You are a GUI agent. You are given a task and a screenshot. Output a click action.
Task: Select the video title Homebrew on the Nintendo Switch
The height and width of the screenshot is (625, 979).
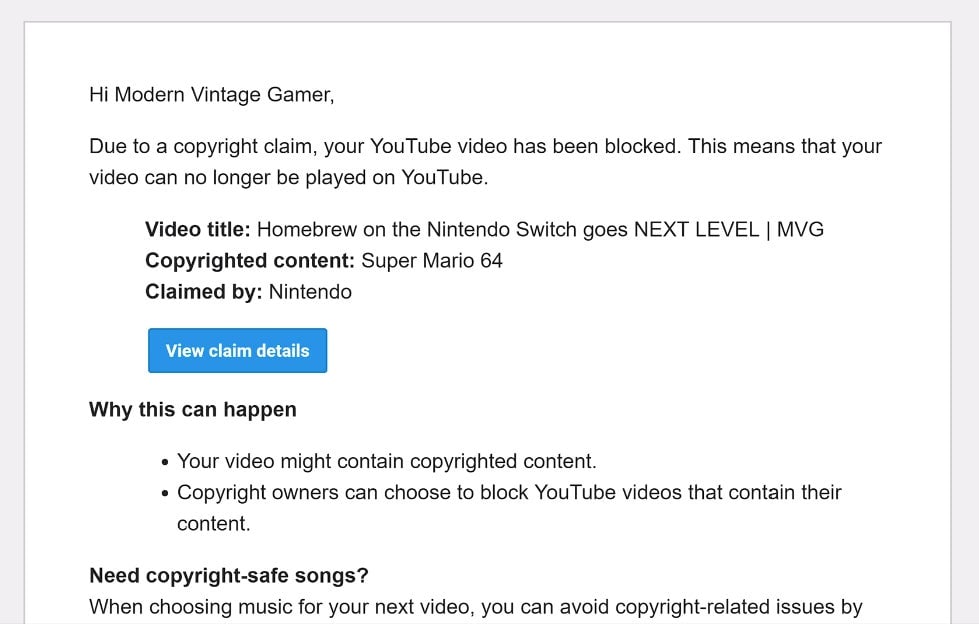pos(420,229)
